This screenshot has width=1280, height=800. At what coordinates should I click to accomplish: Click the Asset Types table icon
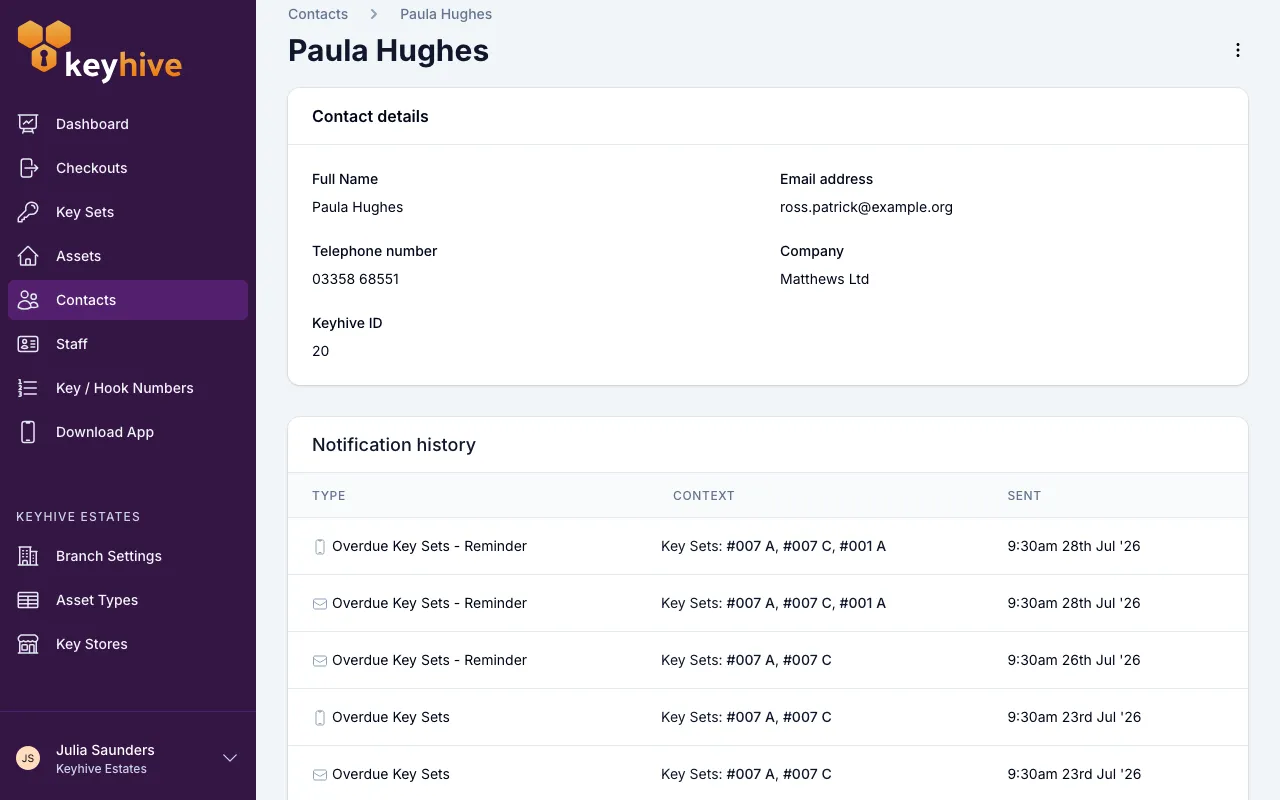[x=28, y=600]
